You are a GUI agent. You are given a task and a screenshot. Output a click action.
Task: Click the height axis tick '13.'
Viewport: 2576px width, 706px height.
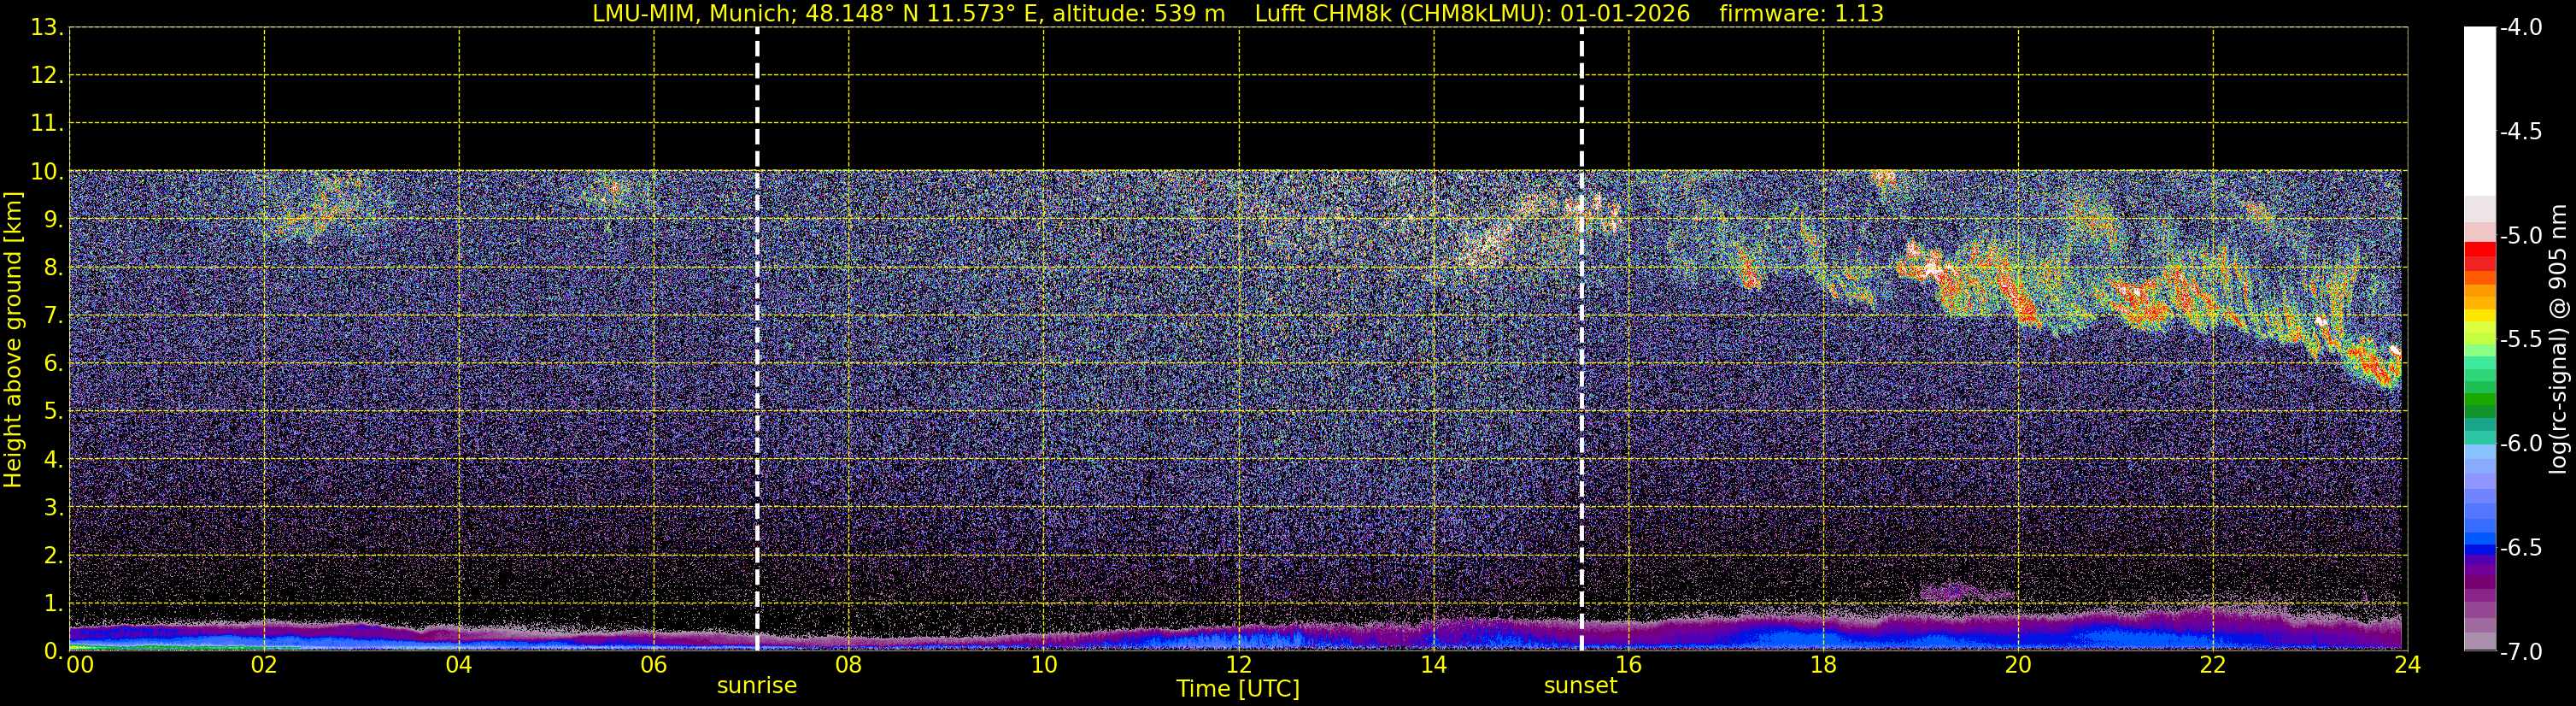click(47, 28)
